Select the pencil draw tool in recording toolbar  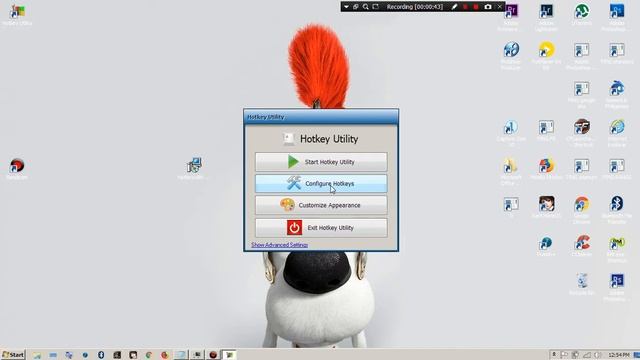click(x=454, y=7)
